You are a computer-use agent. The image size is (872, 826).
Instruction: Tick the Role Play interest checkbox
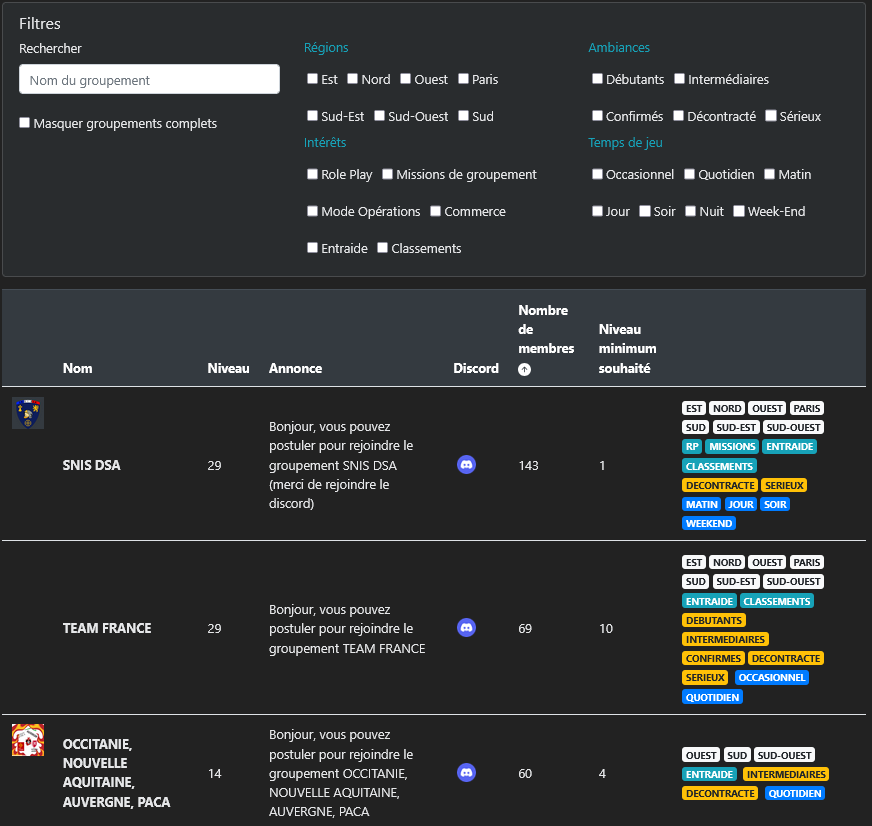click(313, 174)
